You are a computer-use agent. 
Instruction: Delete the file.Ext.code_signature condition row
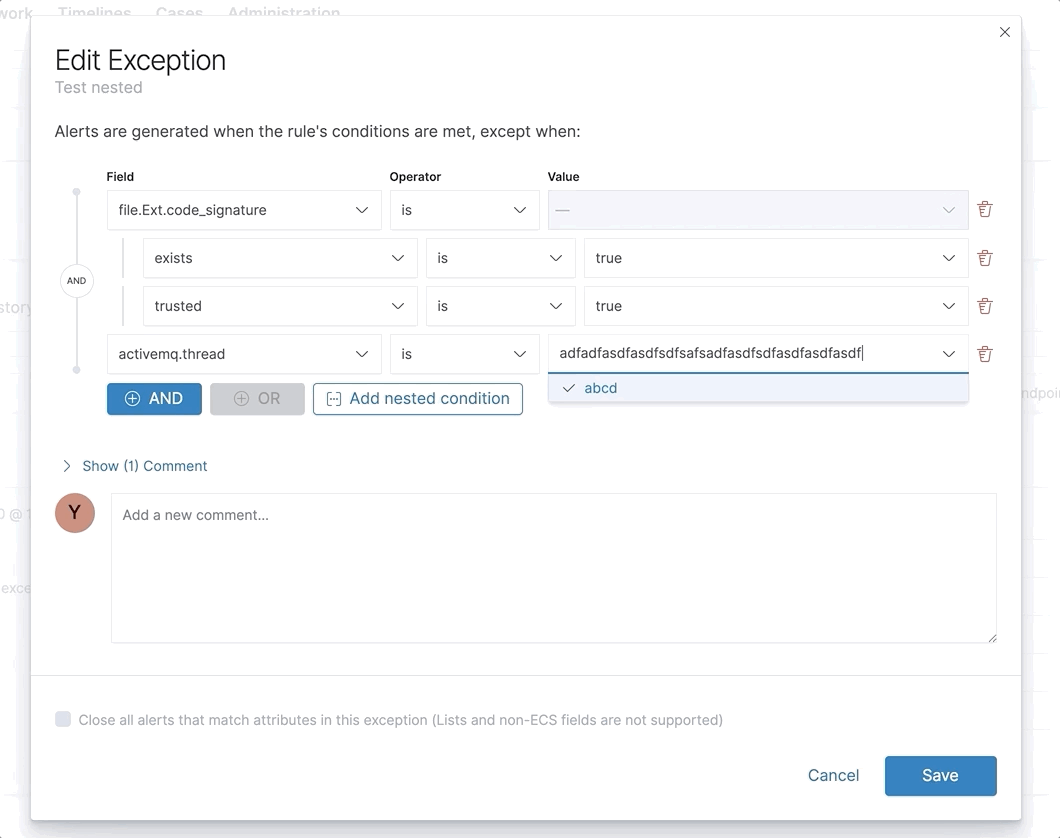pos(985,210)
